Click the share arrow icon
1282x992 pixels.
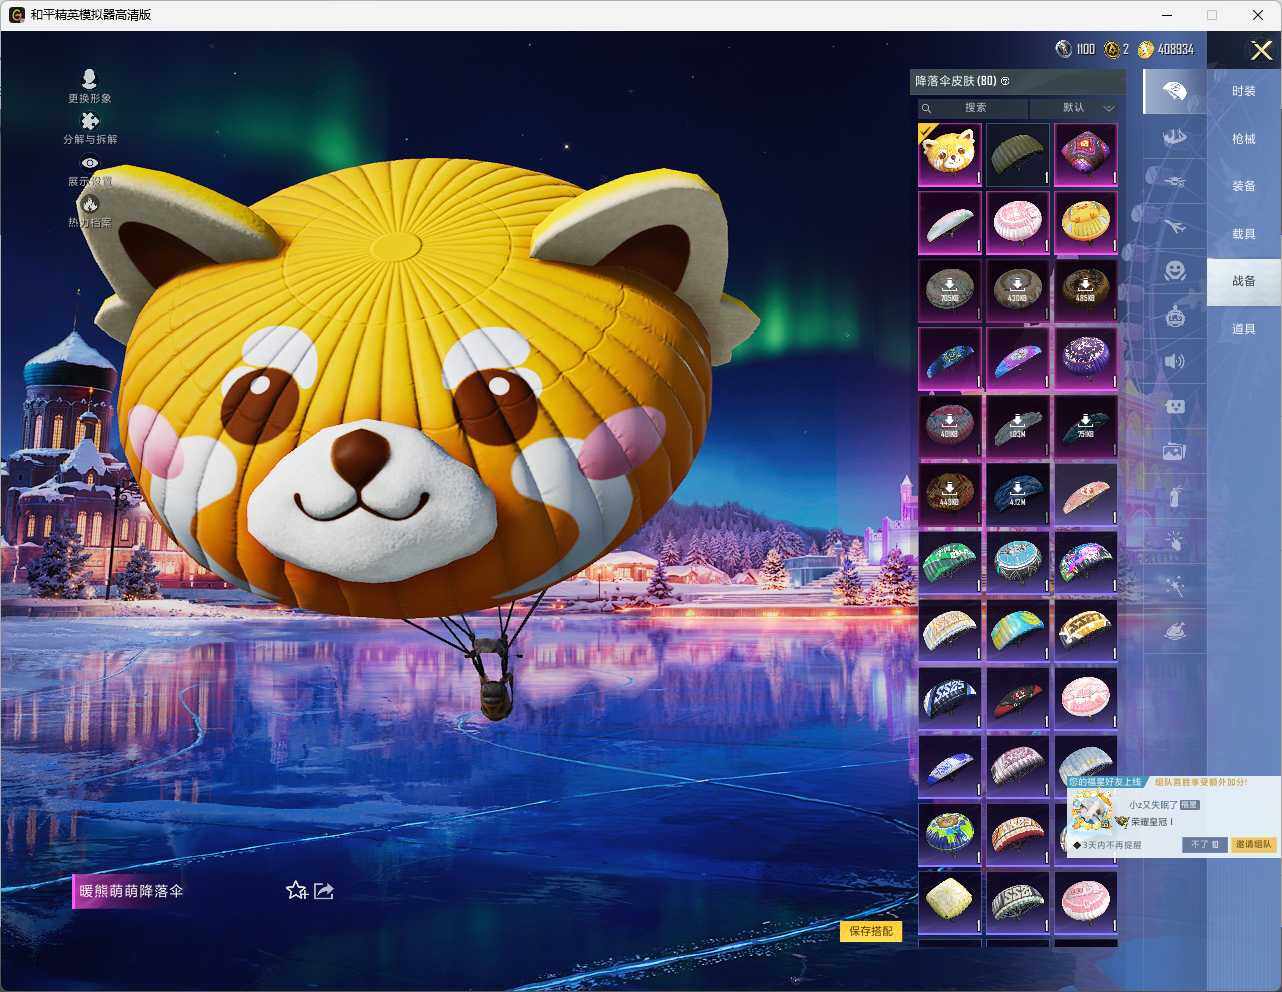pos(324,890)
